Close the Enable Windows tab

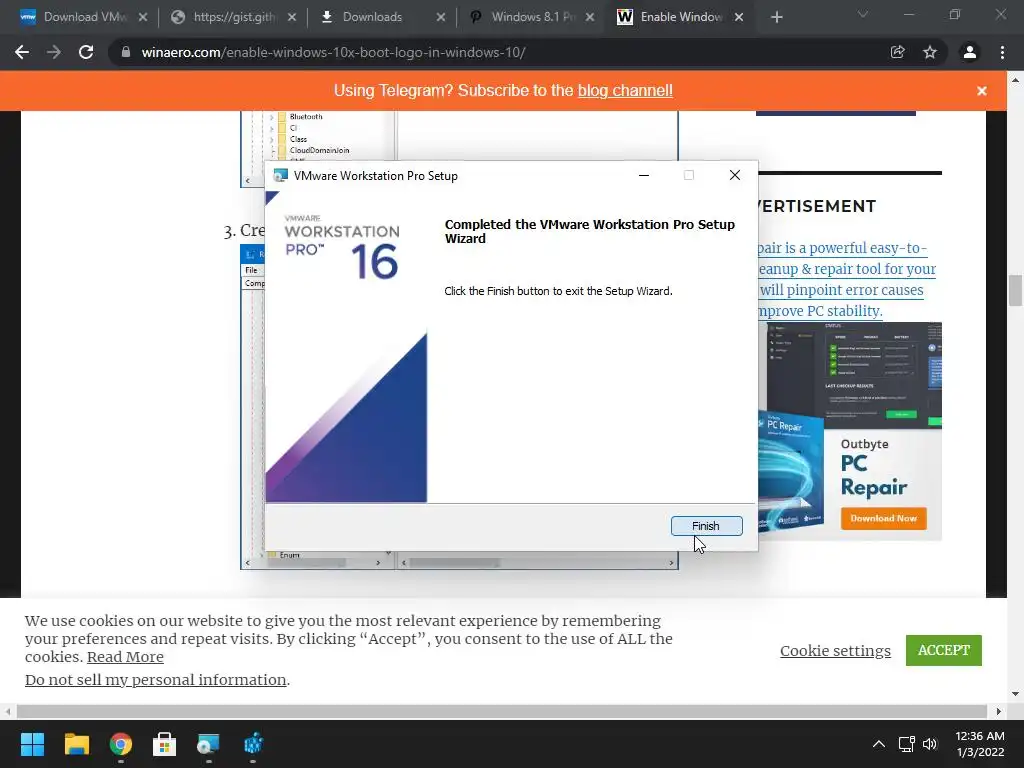[739, 17]
